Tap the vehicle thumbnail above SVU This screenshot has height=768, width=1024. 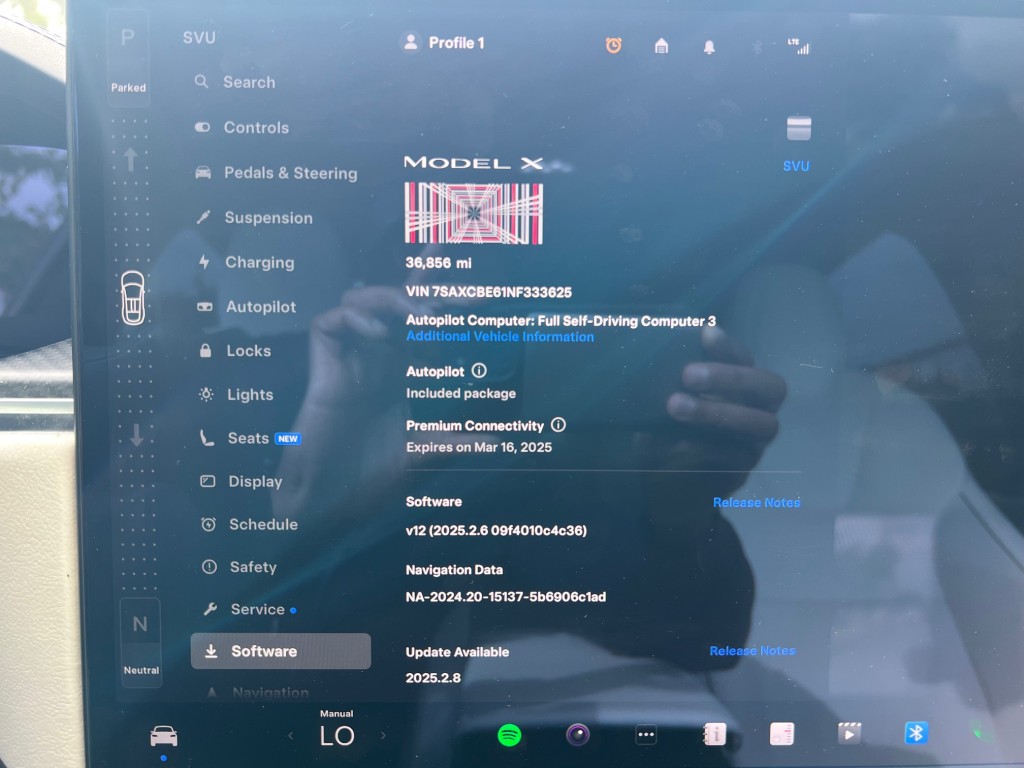[799, 129]
